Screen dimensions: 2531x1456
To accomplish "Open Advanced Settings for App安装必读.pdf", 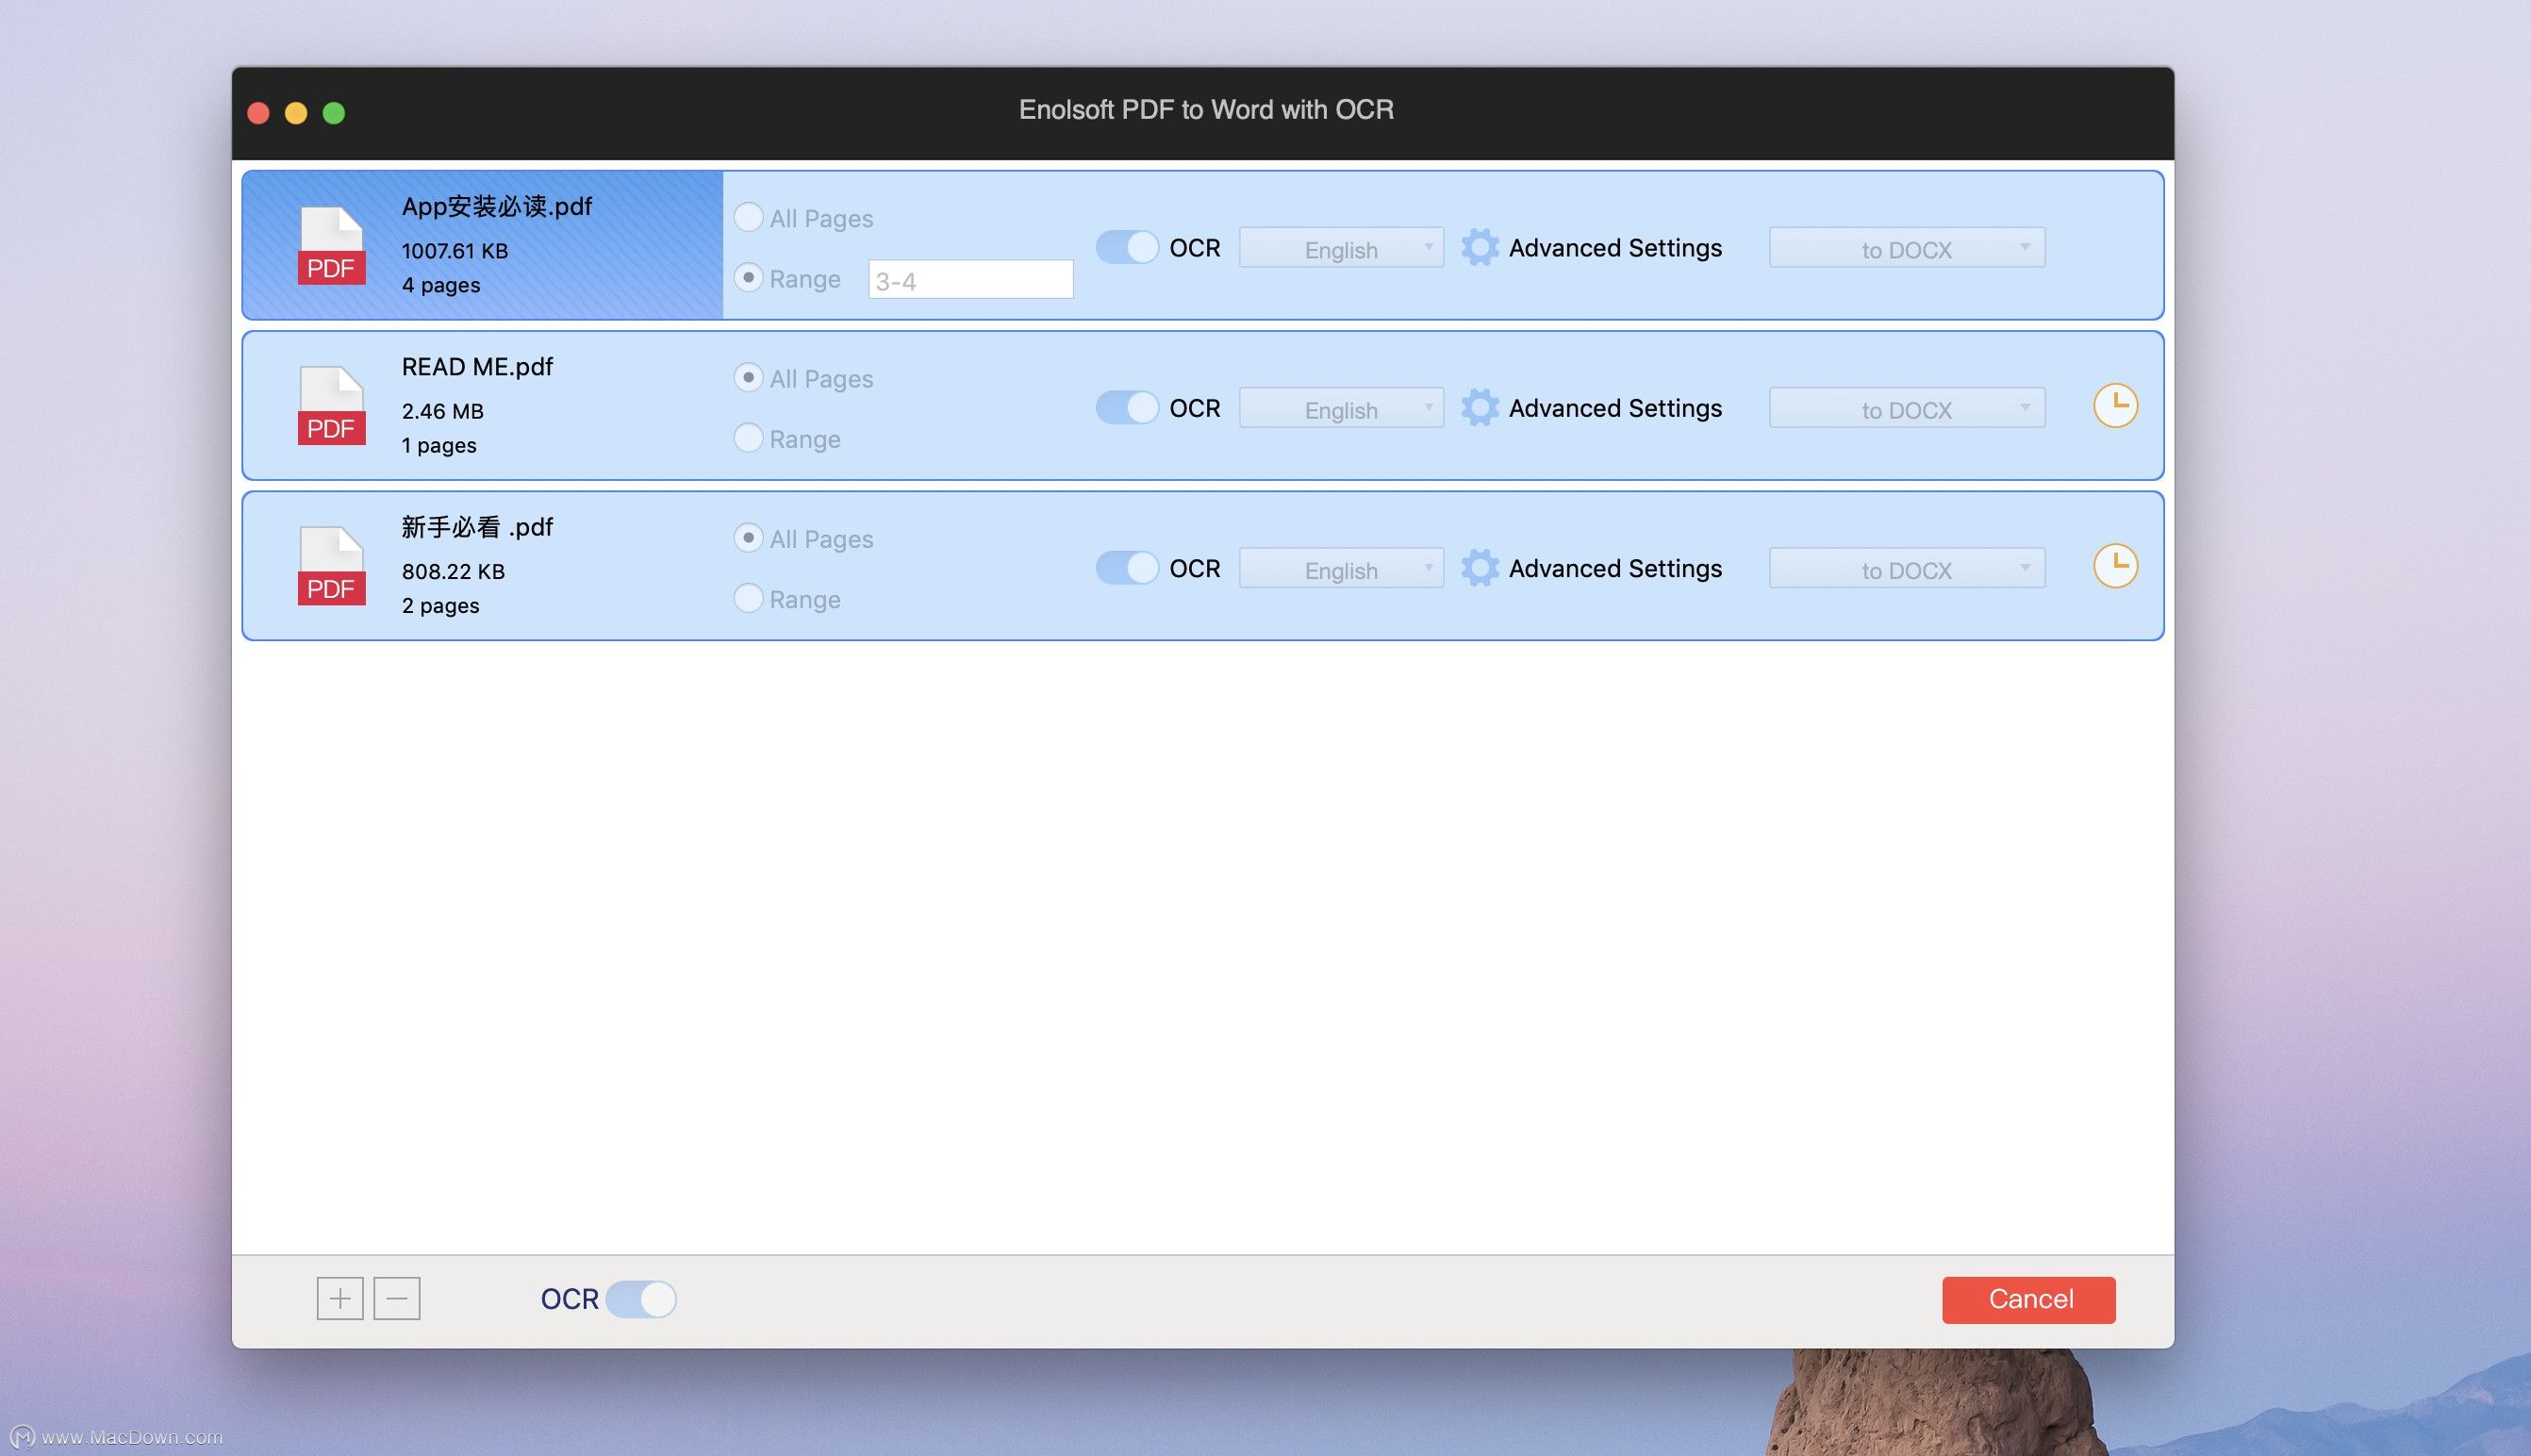I will [1615, 248].
